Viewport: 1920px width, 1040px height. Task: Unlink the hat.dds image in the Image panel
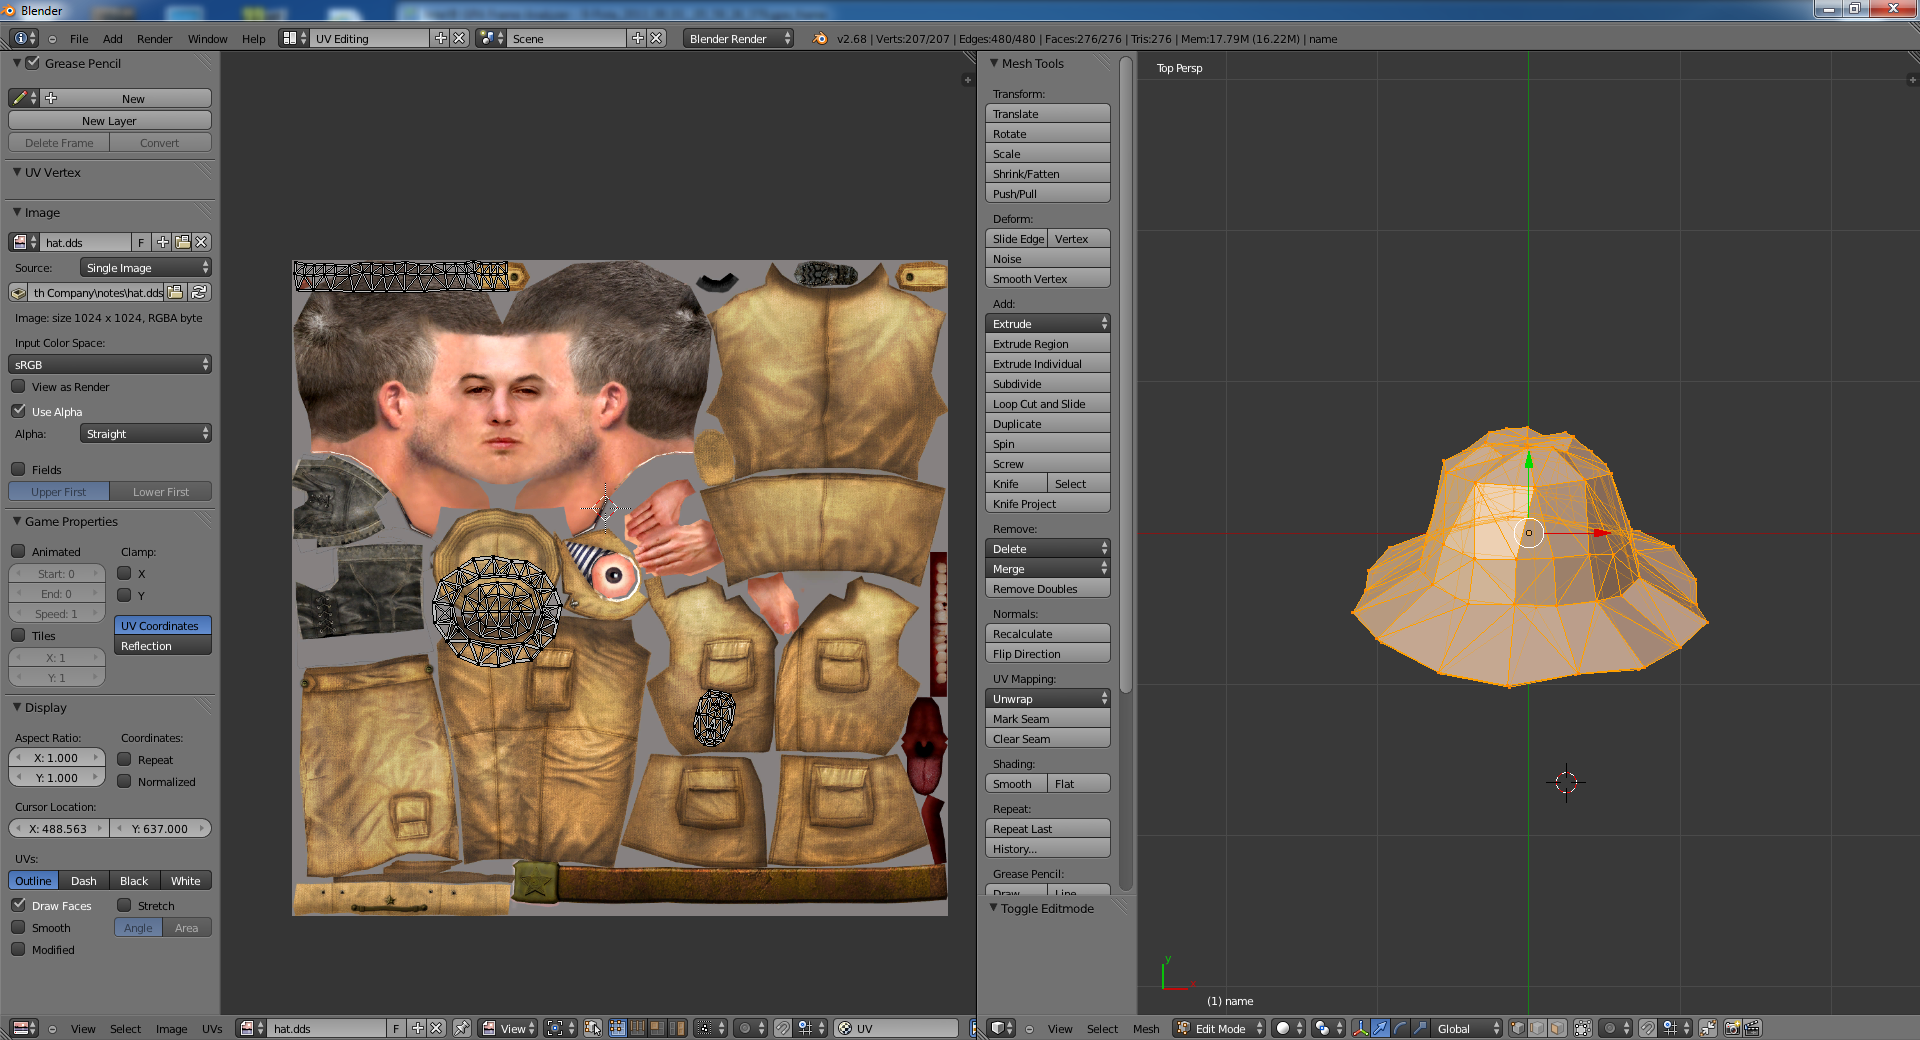point(201,242)
